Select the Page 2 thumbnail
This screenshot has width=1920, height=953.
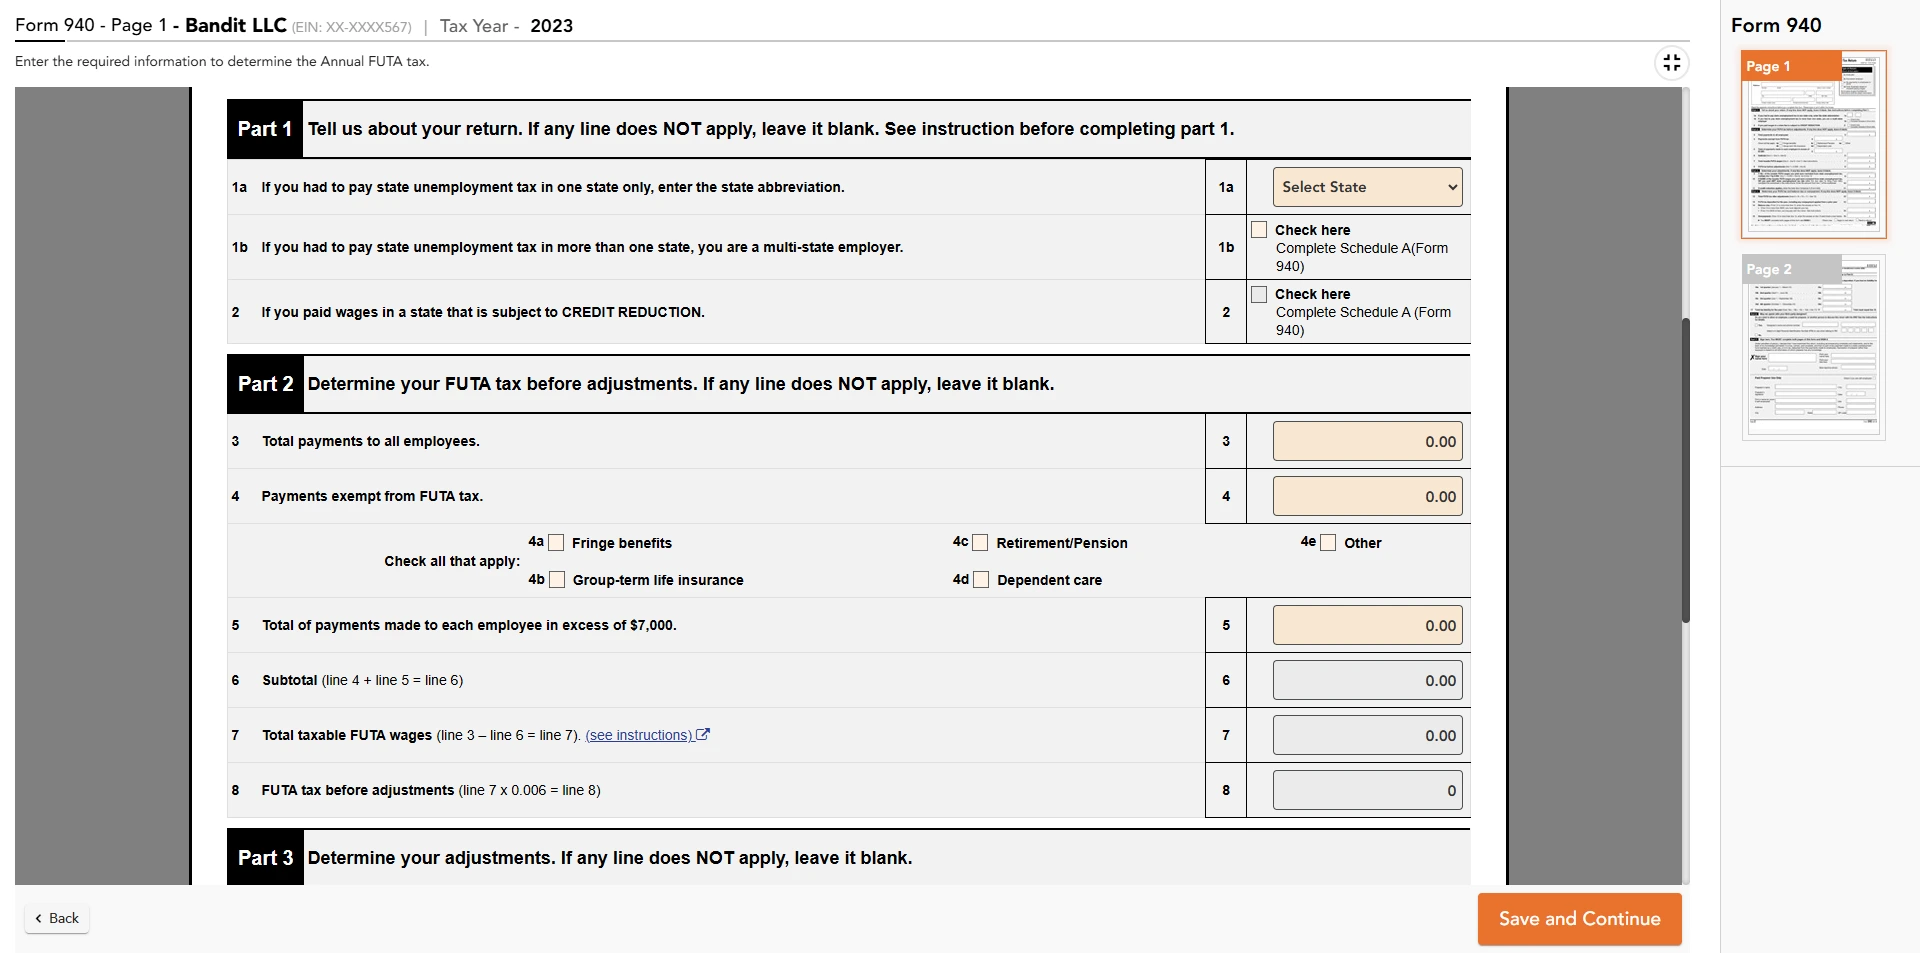pos(1813,347)
